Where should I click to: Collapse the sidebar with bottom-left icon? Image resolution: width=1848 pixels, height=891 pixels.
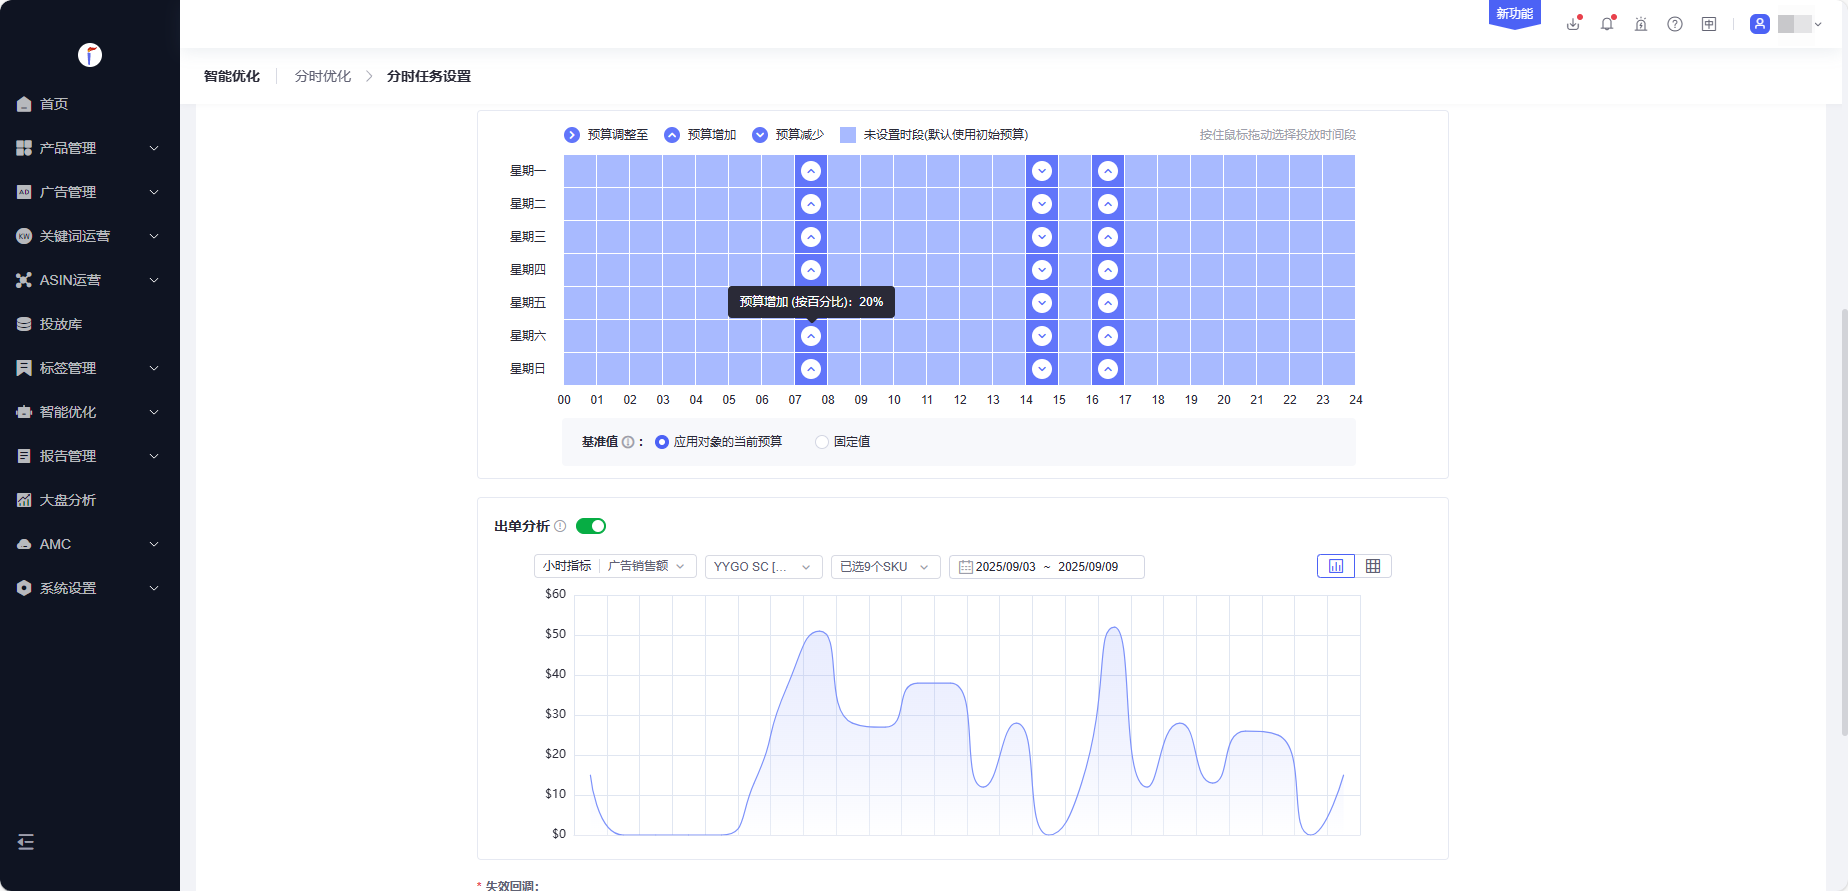click(26, 842)
